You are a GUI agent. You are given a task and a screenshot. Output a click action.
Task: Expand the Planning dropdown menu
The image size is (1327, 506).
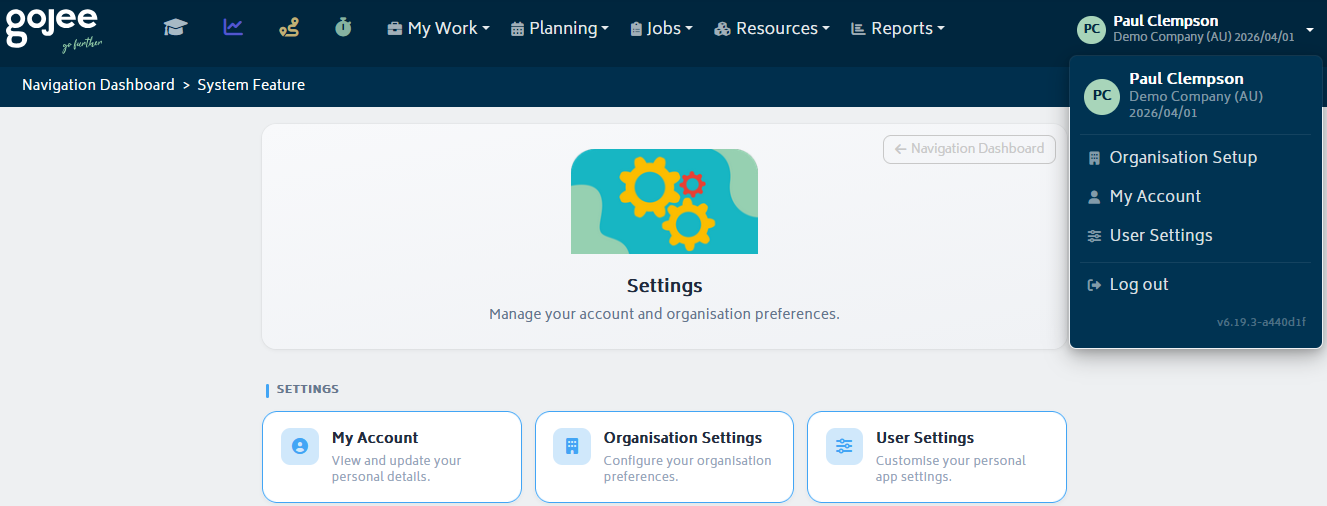(x=559, y=29)
